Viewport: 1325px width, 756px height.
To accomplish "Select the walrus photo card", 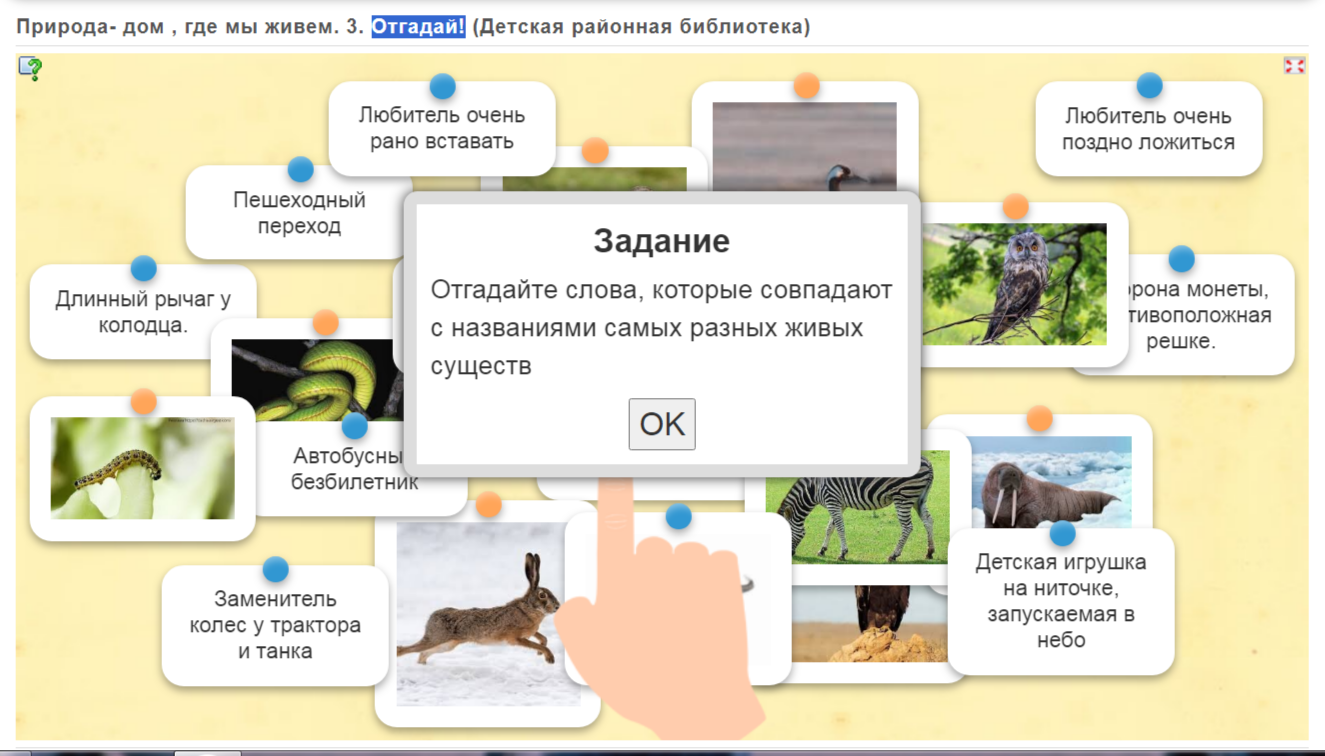I will pyautogui.click(x=1050, y=480).
